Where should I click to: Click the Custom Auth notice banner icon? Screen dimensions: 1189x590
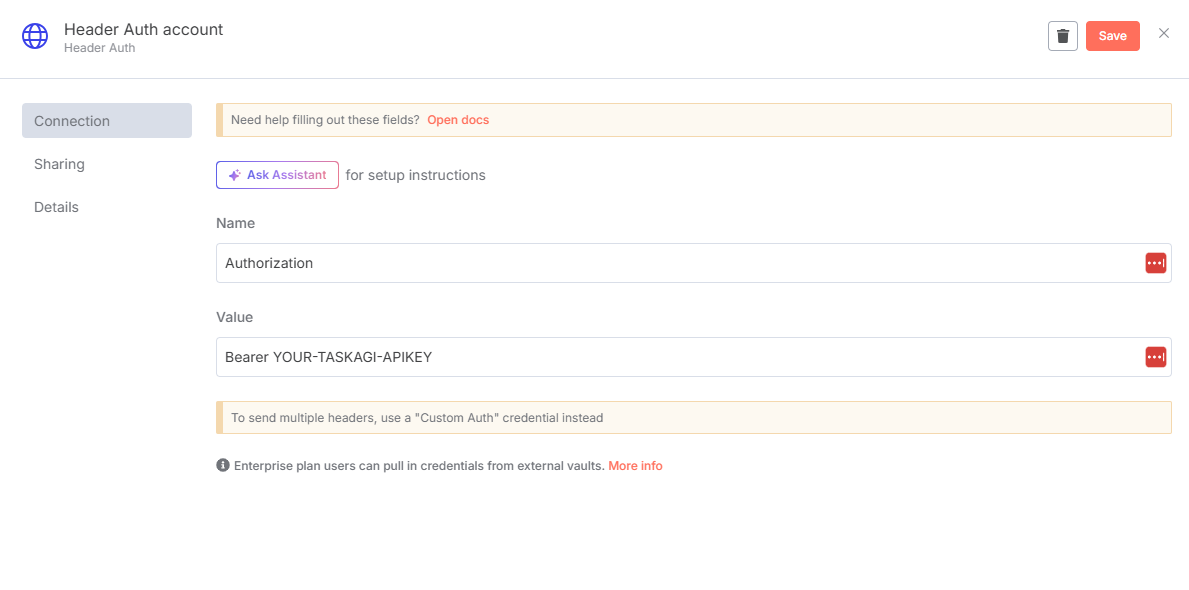pos(221,417)
